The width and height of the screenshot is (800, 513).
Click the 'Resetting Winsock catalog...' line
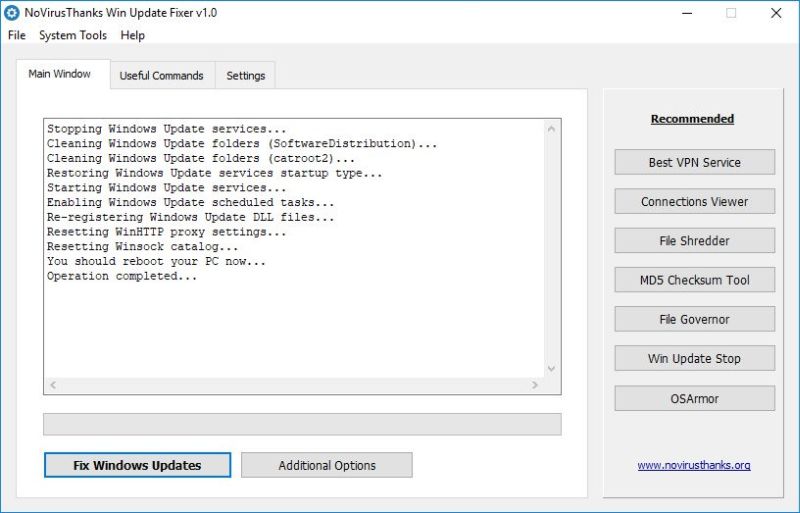[142, 247]
